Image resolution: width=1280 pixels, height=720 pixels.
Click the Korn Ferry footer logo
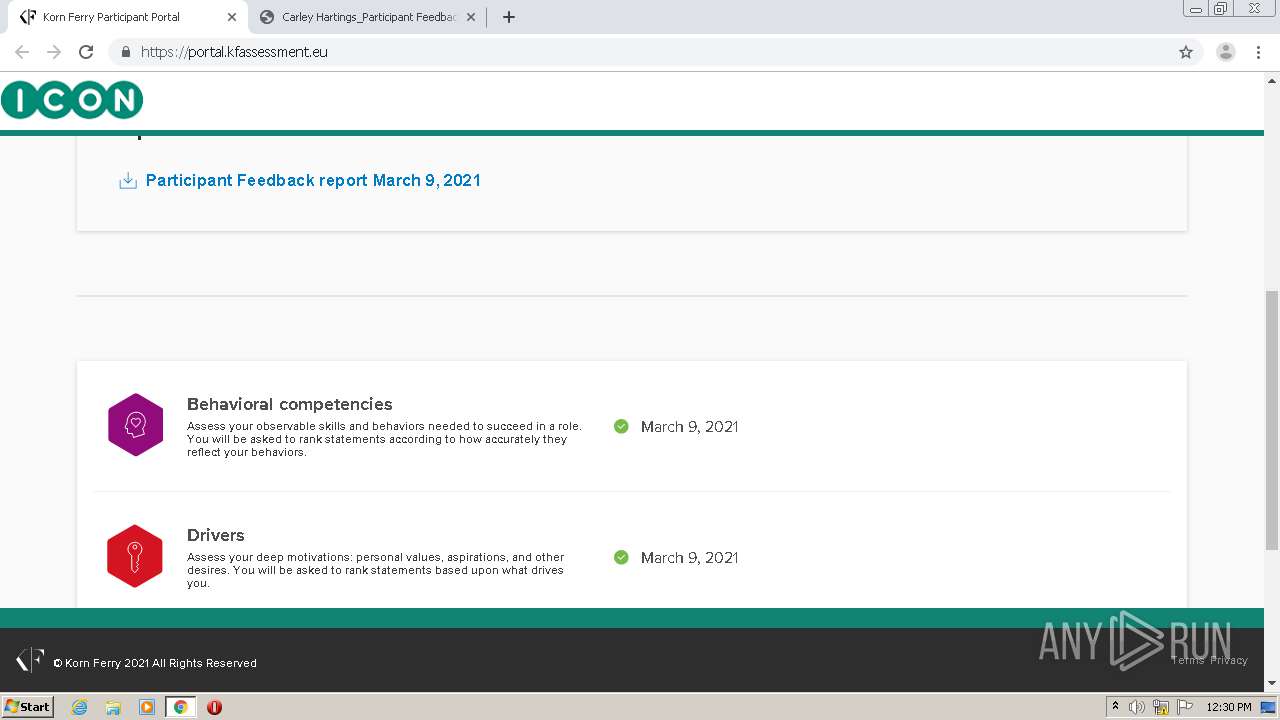tap(30, 660)
